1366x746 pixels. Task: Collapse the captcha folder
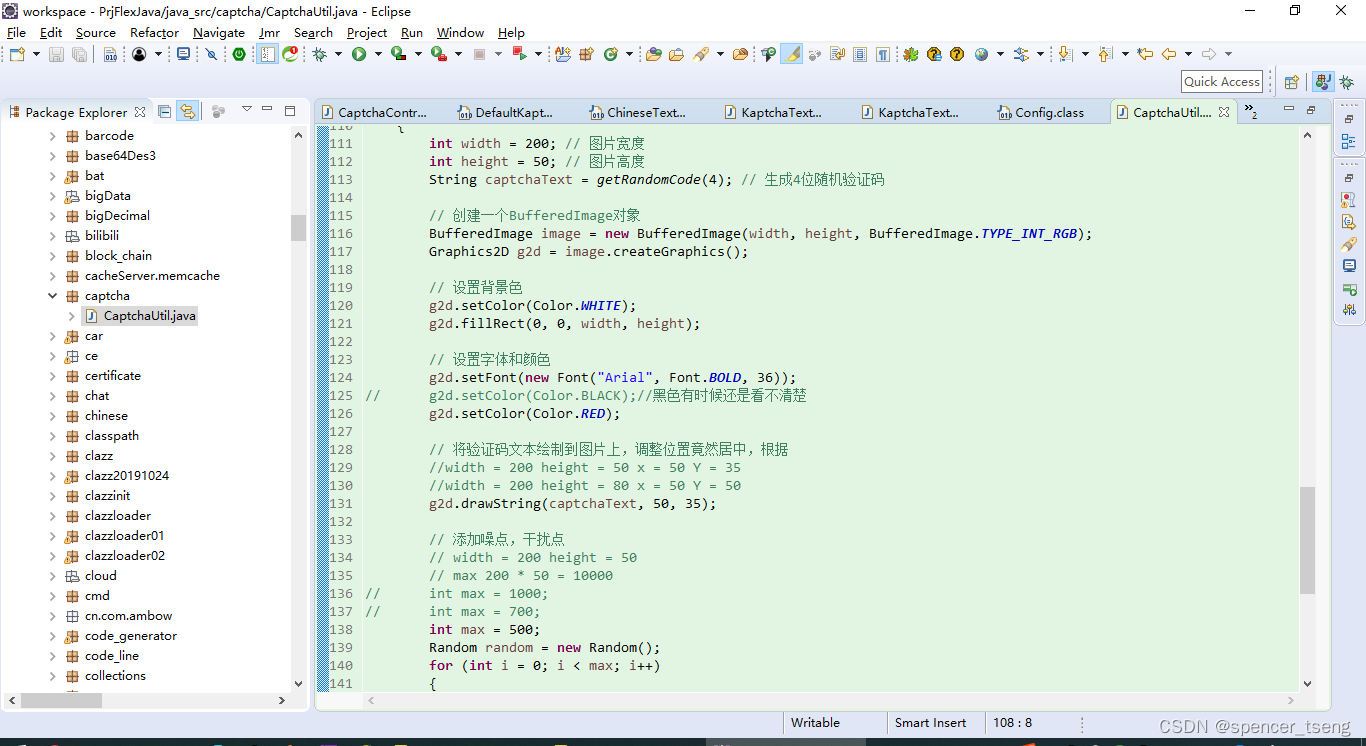coord(53,295)
